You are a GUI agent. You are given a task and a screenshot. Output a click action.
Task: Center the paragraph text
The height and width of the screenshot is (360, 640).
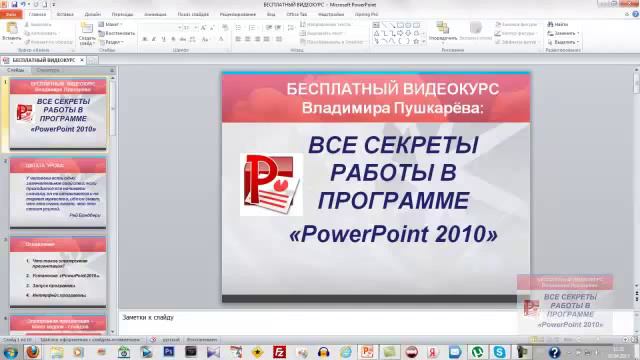(248, 39)
